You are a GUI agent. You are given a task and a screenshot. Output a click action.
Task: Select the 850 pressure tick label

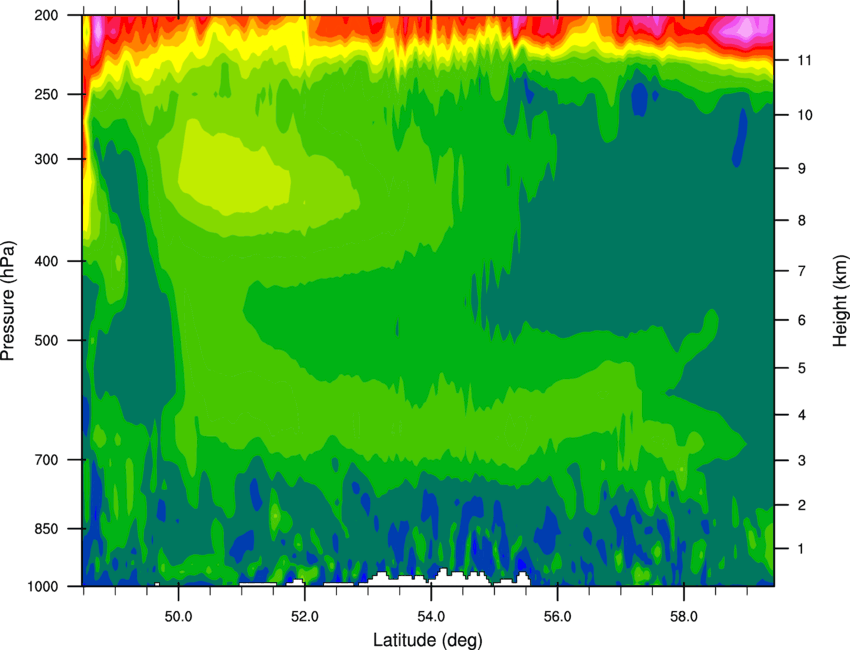(x=47, y=529)
